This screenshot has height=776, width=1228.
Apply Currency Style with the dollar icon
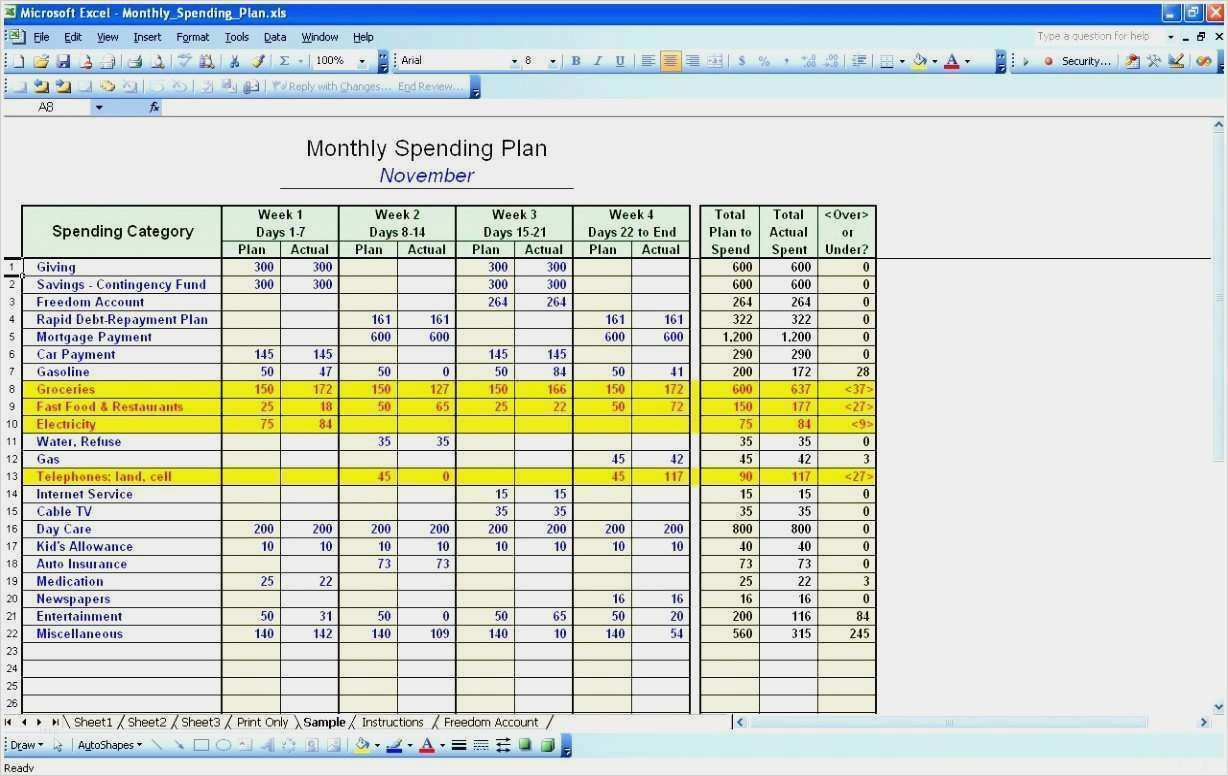[x=741, y=61]
